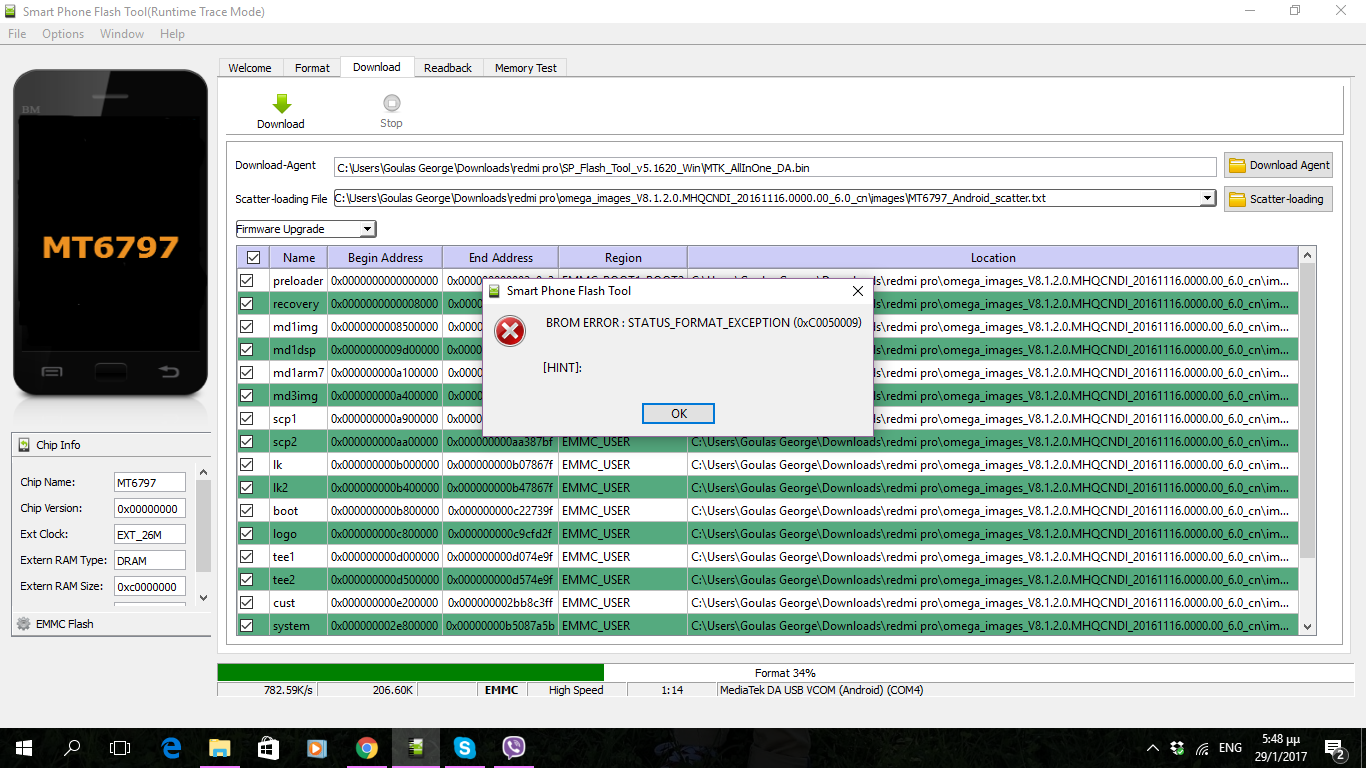Click the EMMC Flash gear icon
This screenshot has width=1366, height=768.
(24, 623)
